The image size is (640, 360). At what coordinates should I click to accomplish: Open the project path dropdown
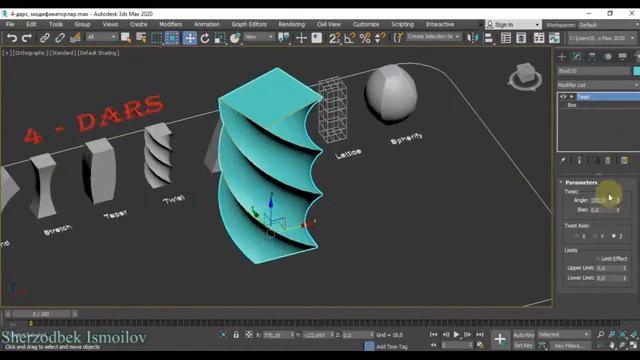602,38
